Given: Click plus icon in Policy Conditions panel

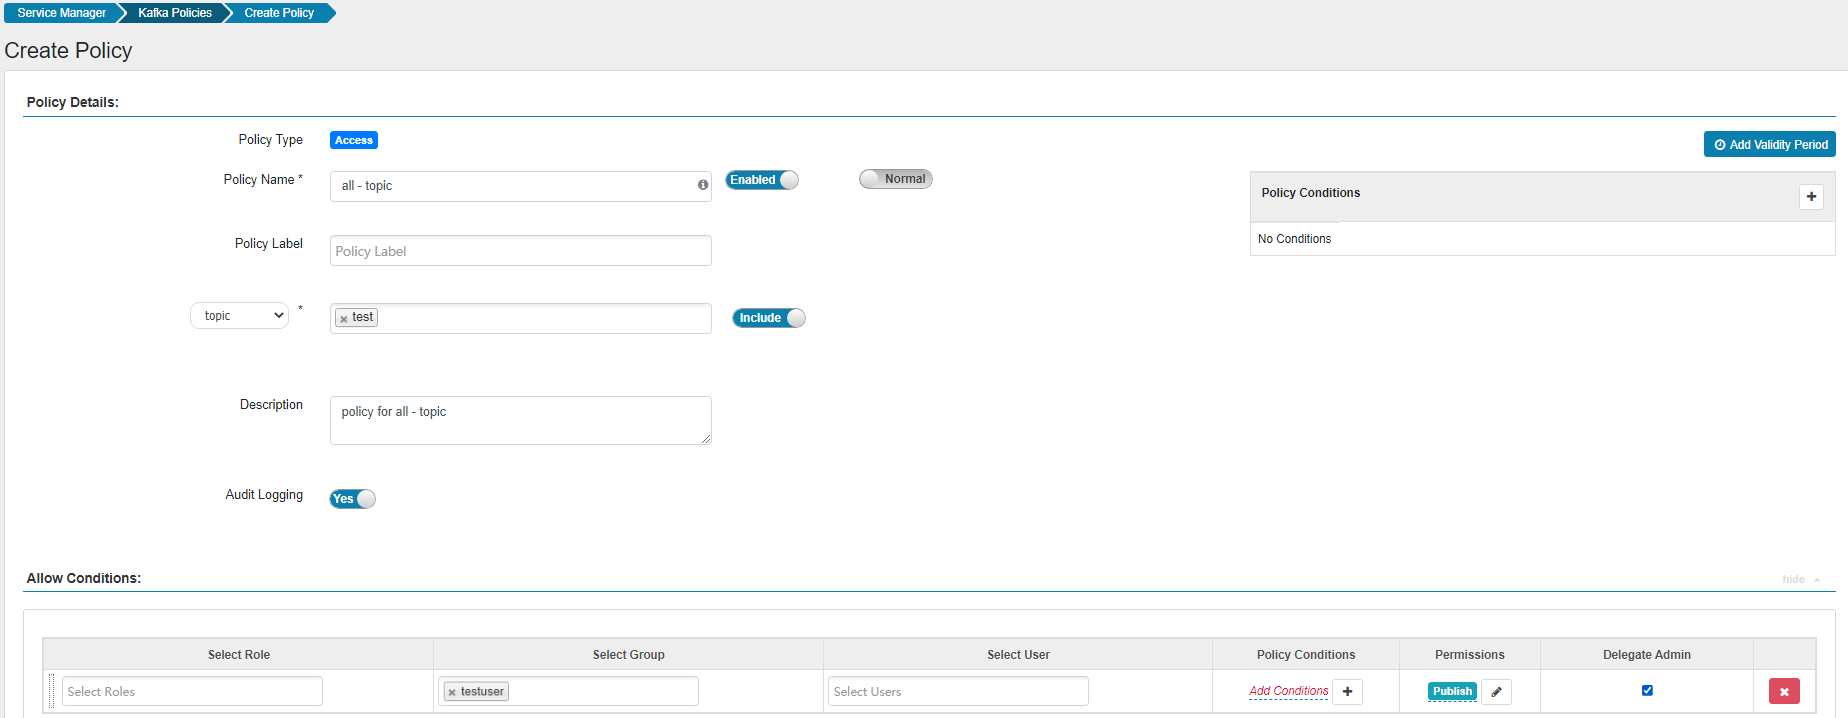Looking at the screenshot, I should click(1811, 197).
